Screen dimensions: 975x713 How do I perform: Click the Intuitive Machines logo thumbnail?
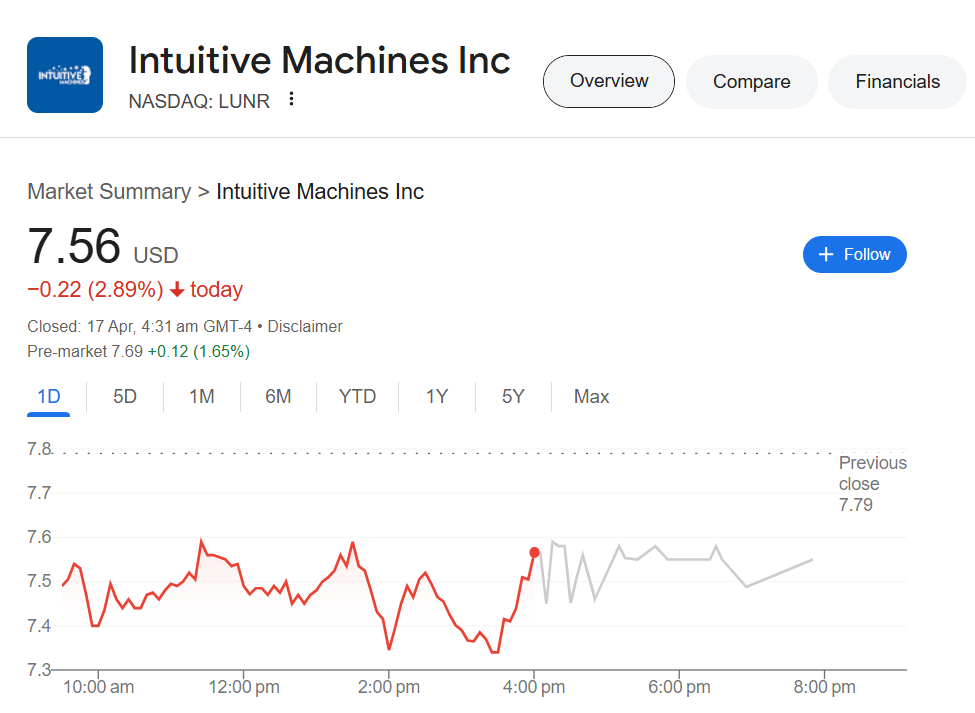coord(65,75)
